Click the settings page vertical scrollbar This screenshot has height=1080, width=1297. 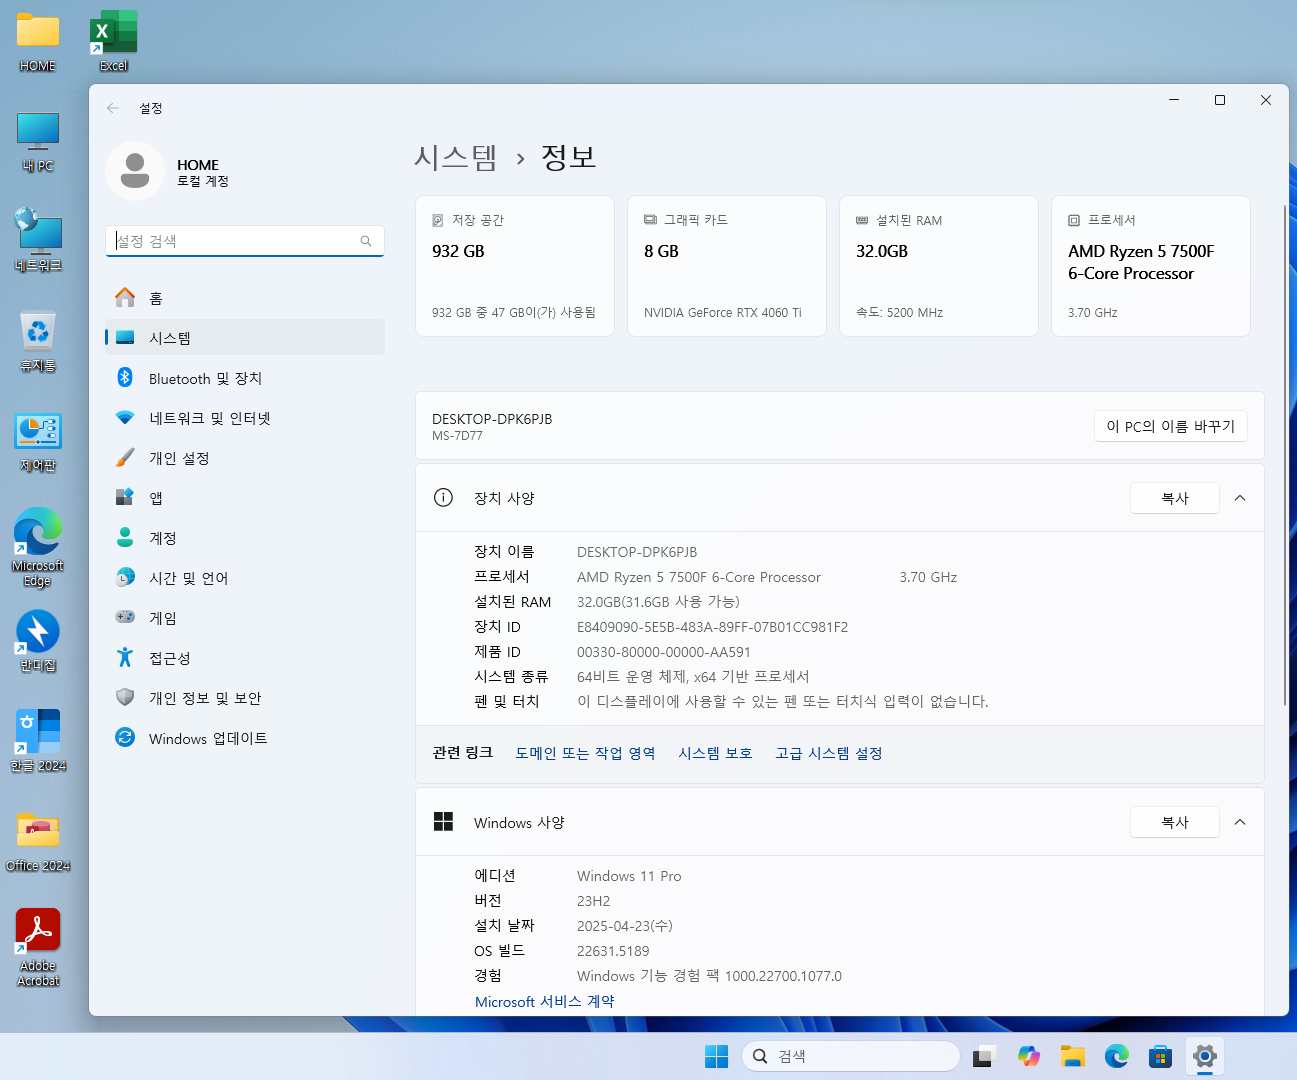(x=1285, y=455)
